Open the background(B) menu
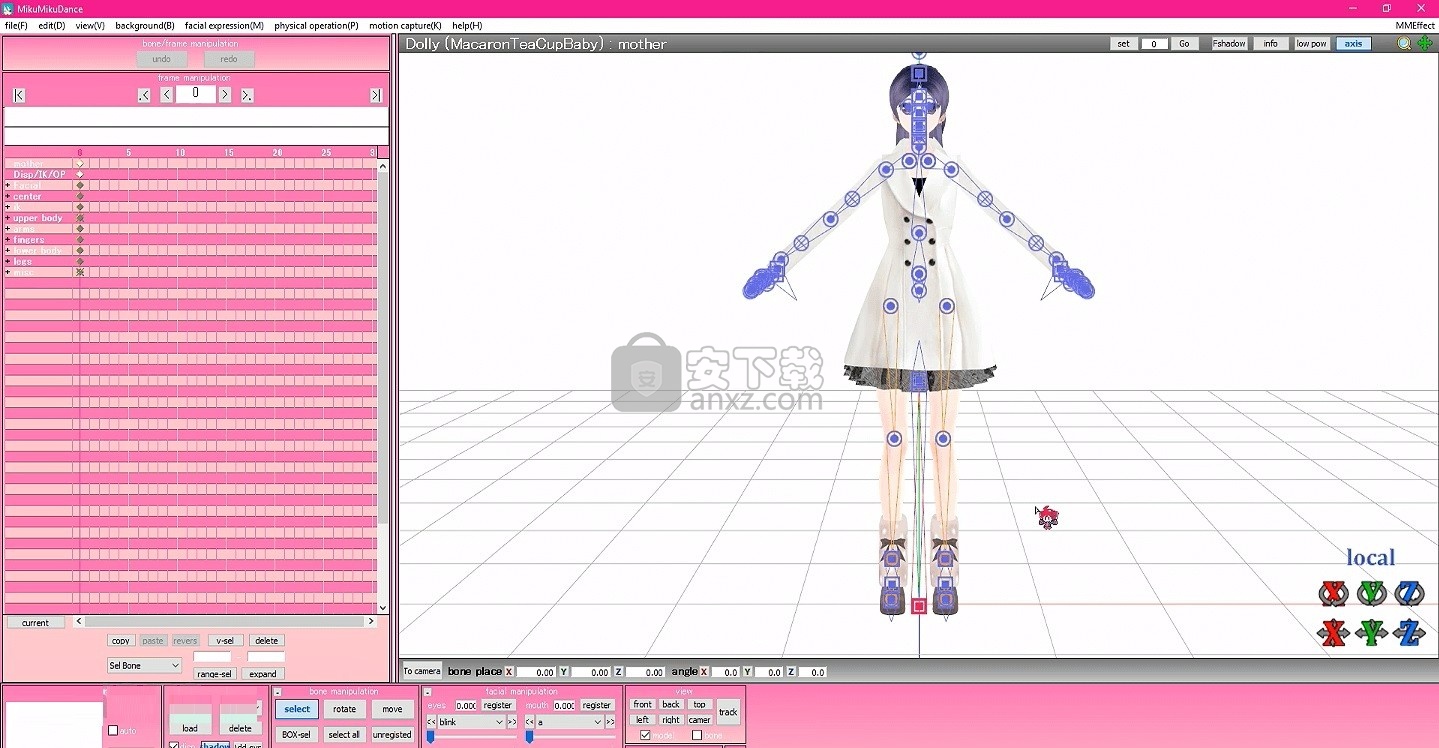 (145, 25)
